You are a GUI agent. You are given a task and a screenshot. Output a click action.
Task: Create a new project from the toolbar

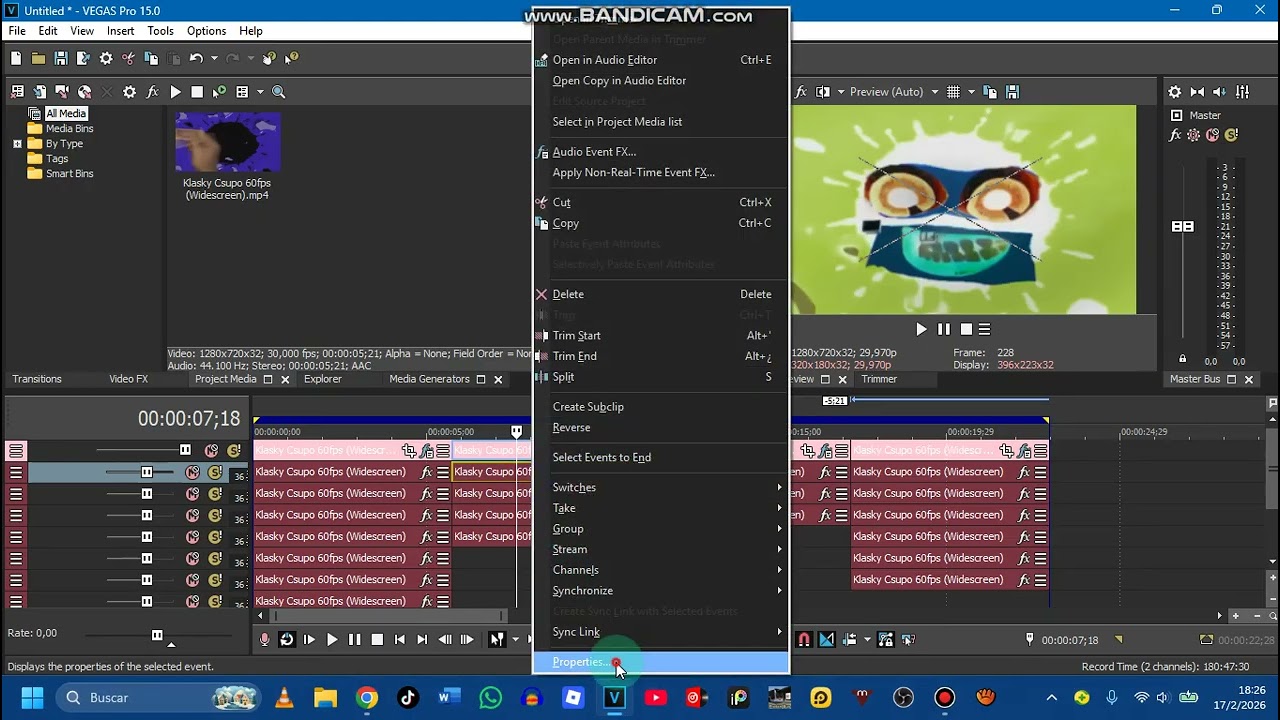[x=16, y=59]
